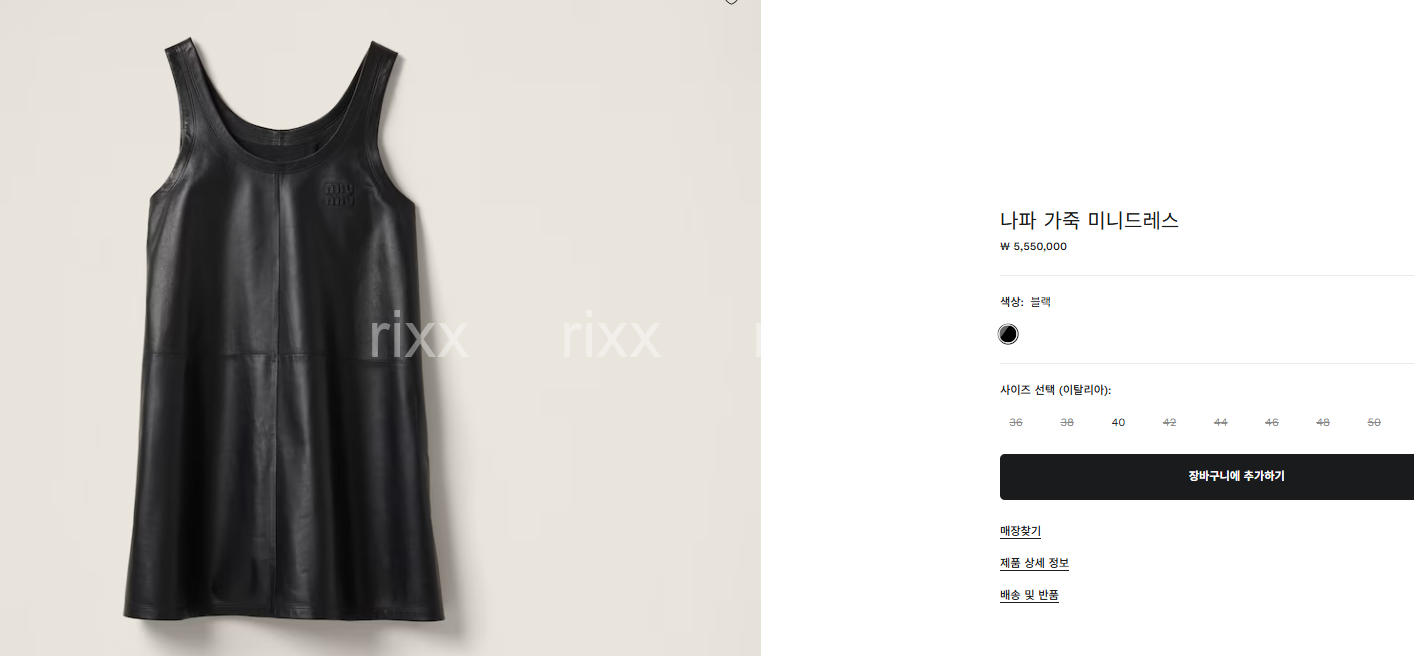The image size is (1414, 656).
Task: Open the 배송 및 반품 shipping and returns link
Action: tap(1029, 595)
